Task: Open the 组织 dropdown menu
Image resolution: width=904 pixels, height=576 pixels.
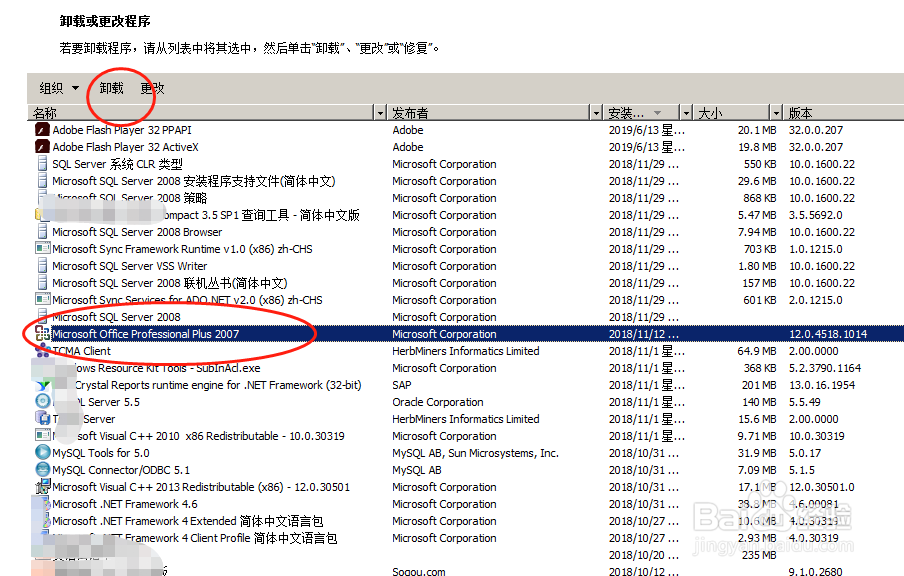Action: coord(59,88)
